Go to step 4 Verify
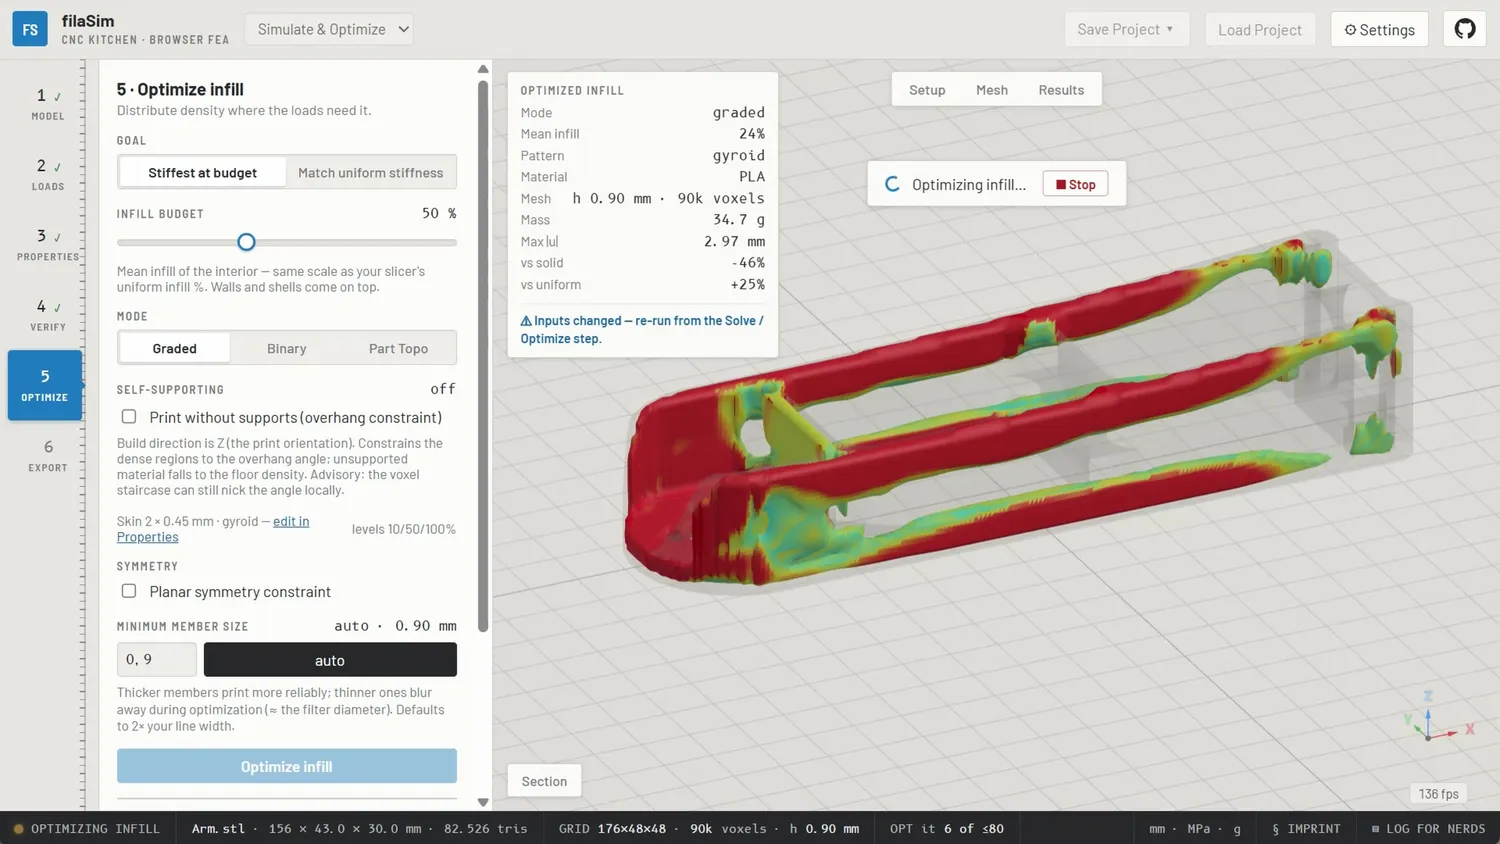 (x=47, y=314)
